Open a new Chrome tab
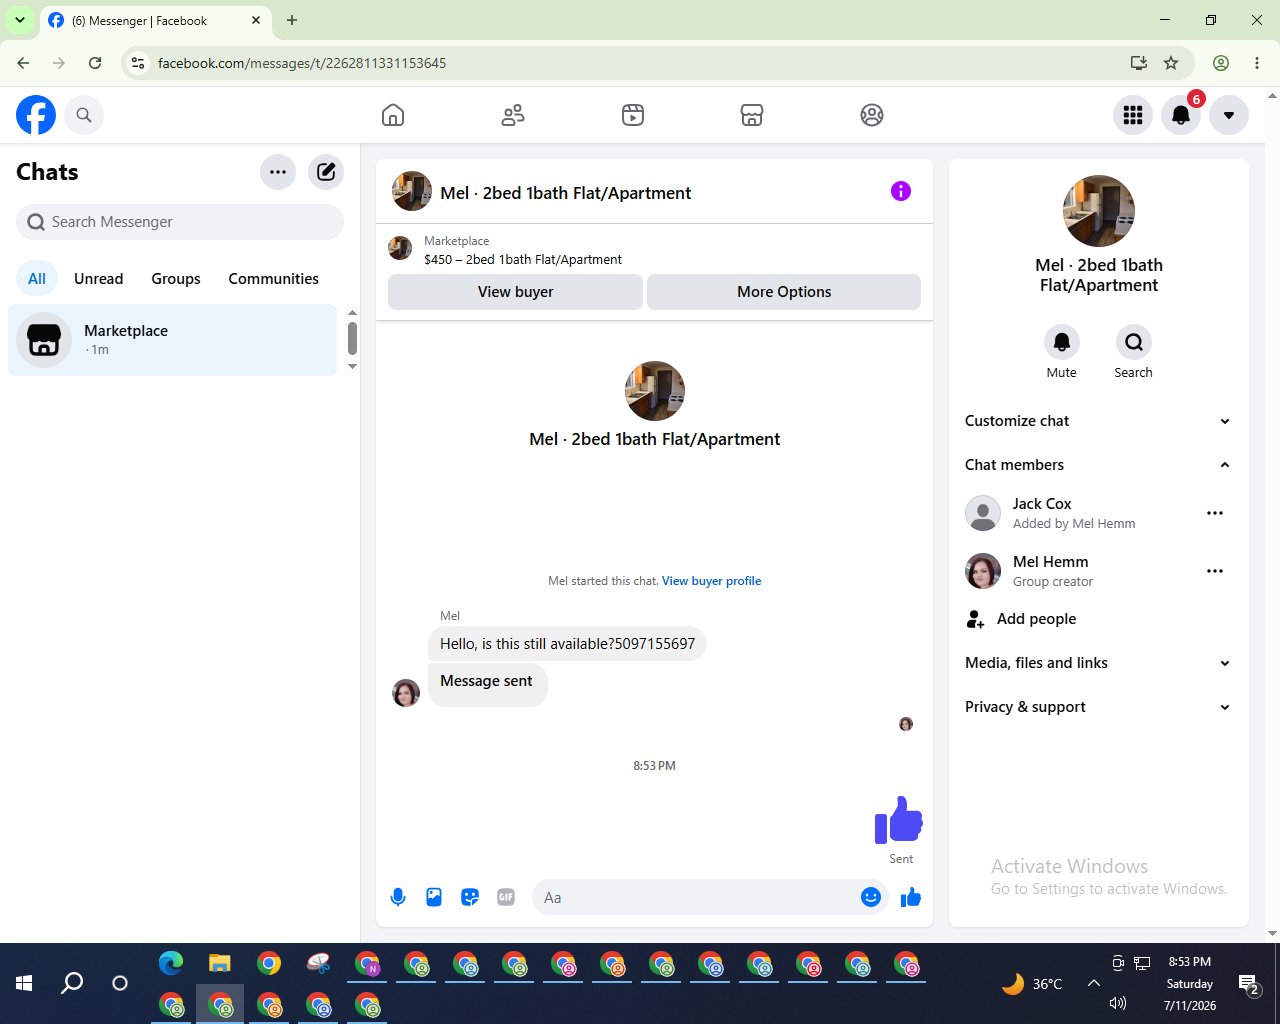The height and width of the screenshot is (1024, 1280). 292,20
